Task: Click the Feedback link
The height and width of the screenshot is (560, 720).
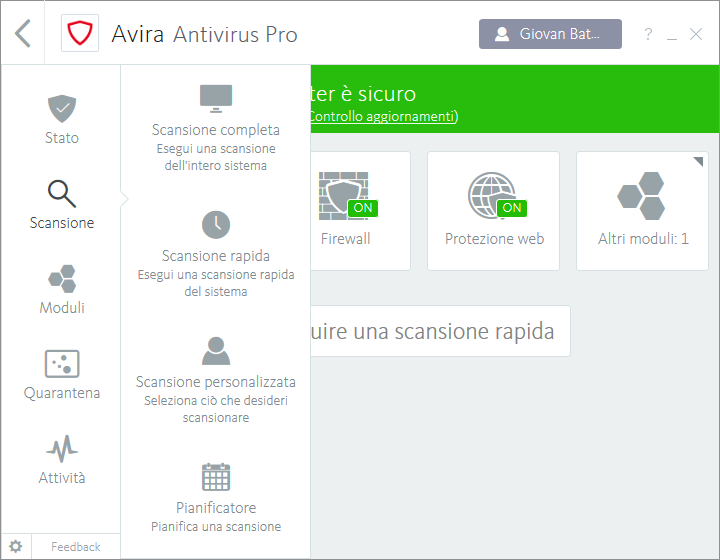Action: pos(76,547)
